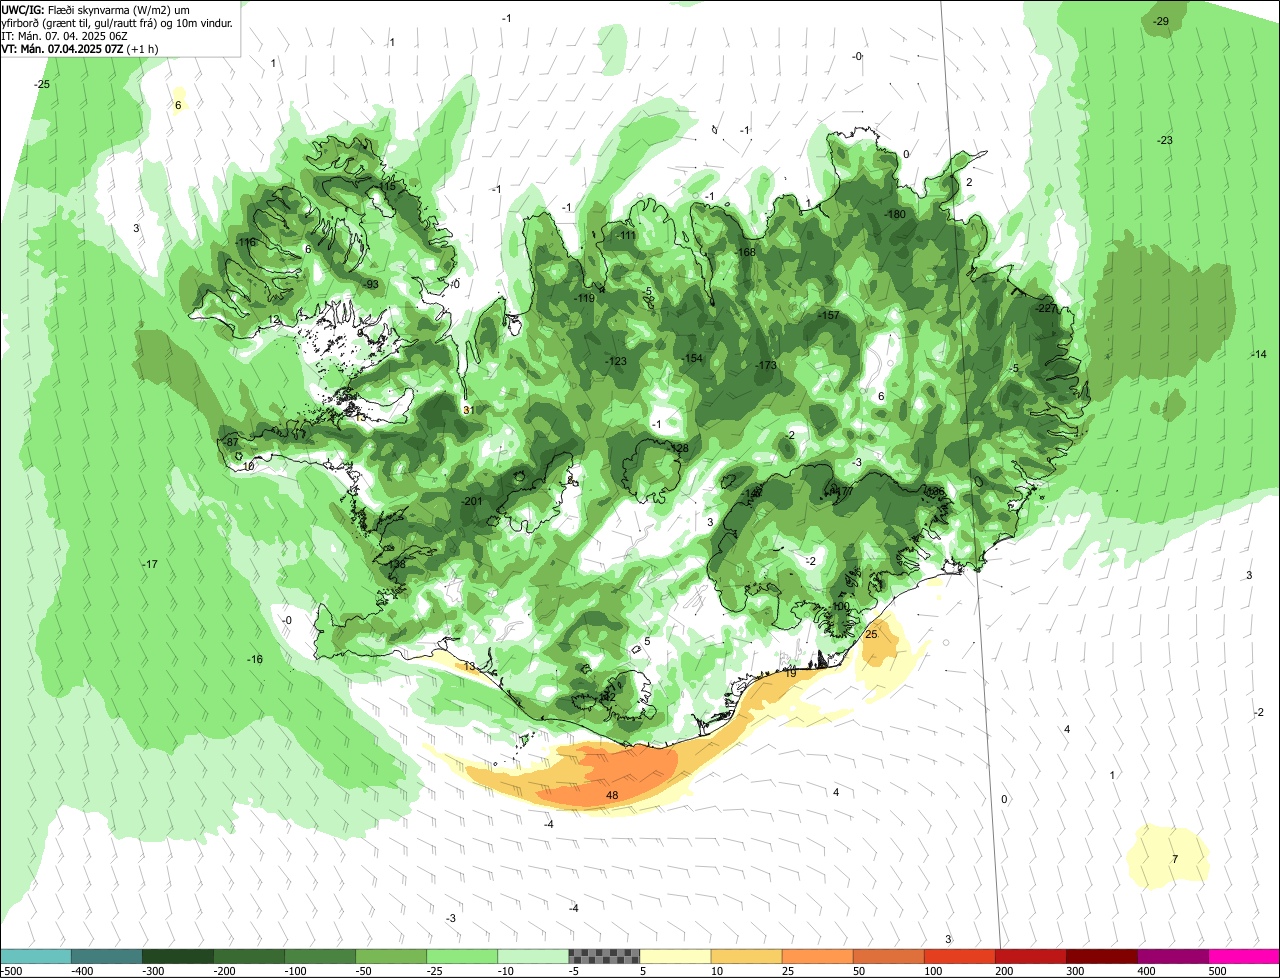1280x978 pixels.
Task: Click the 128 value near the central glacier
Action: click(x=679, y=447)
